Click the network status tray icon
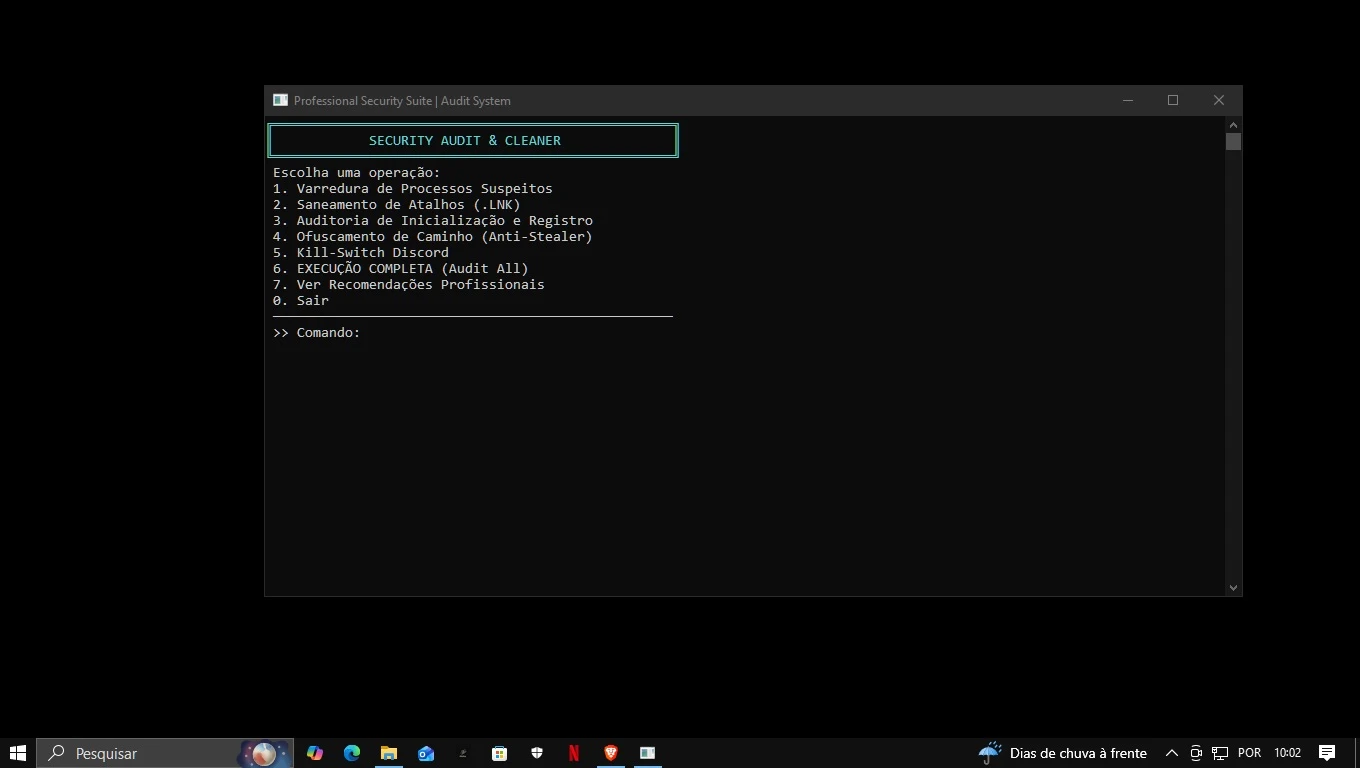This screenshot has height=768, width=1360. [x=1220, y=753]
